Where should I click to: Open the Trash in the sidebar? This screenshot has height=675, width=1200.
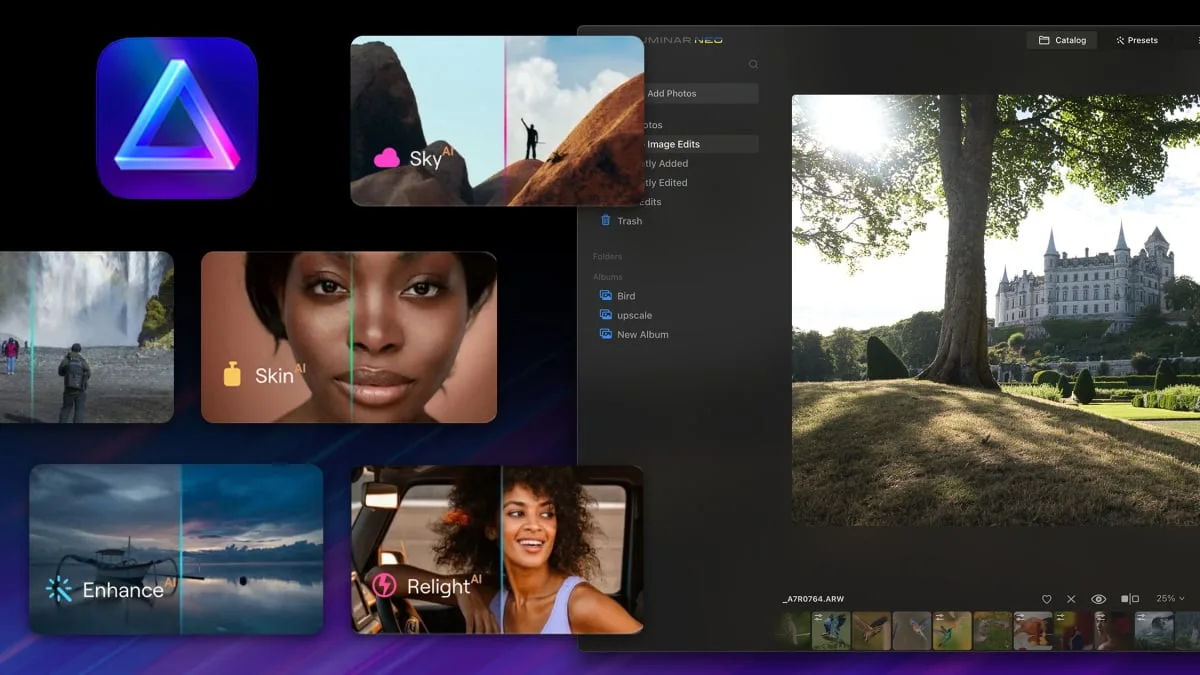point(628,220)
